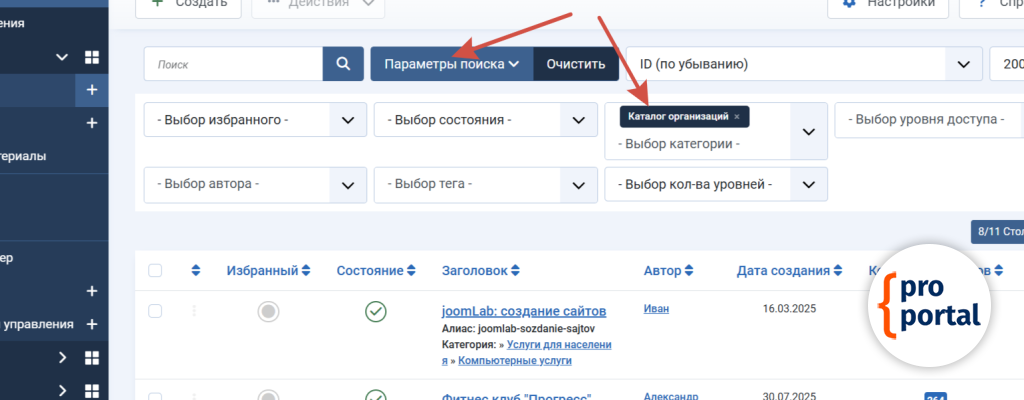Image resolution: width=1024 pixels, height=400 pixels.
Task: Click into the 'Поиск' text field
Action: 233,64
